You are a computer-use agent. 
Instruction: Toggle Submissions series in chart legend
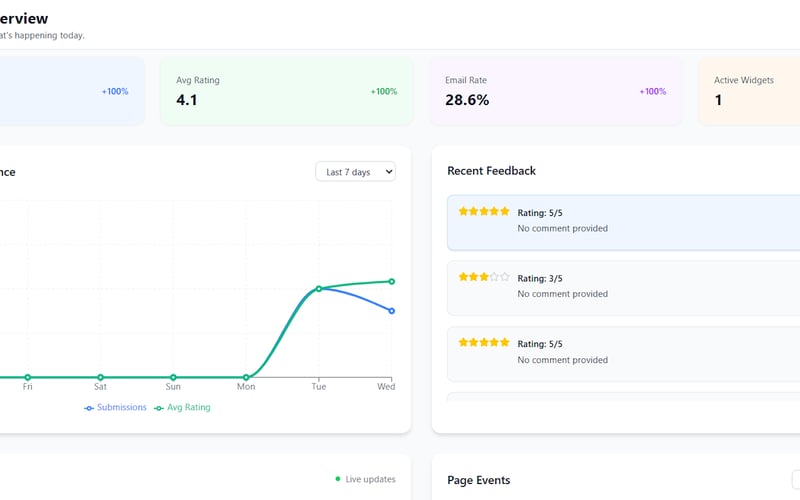click(115, 408)
